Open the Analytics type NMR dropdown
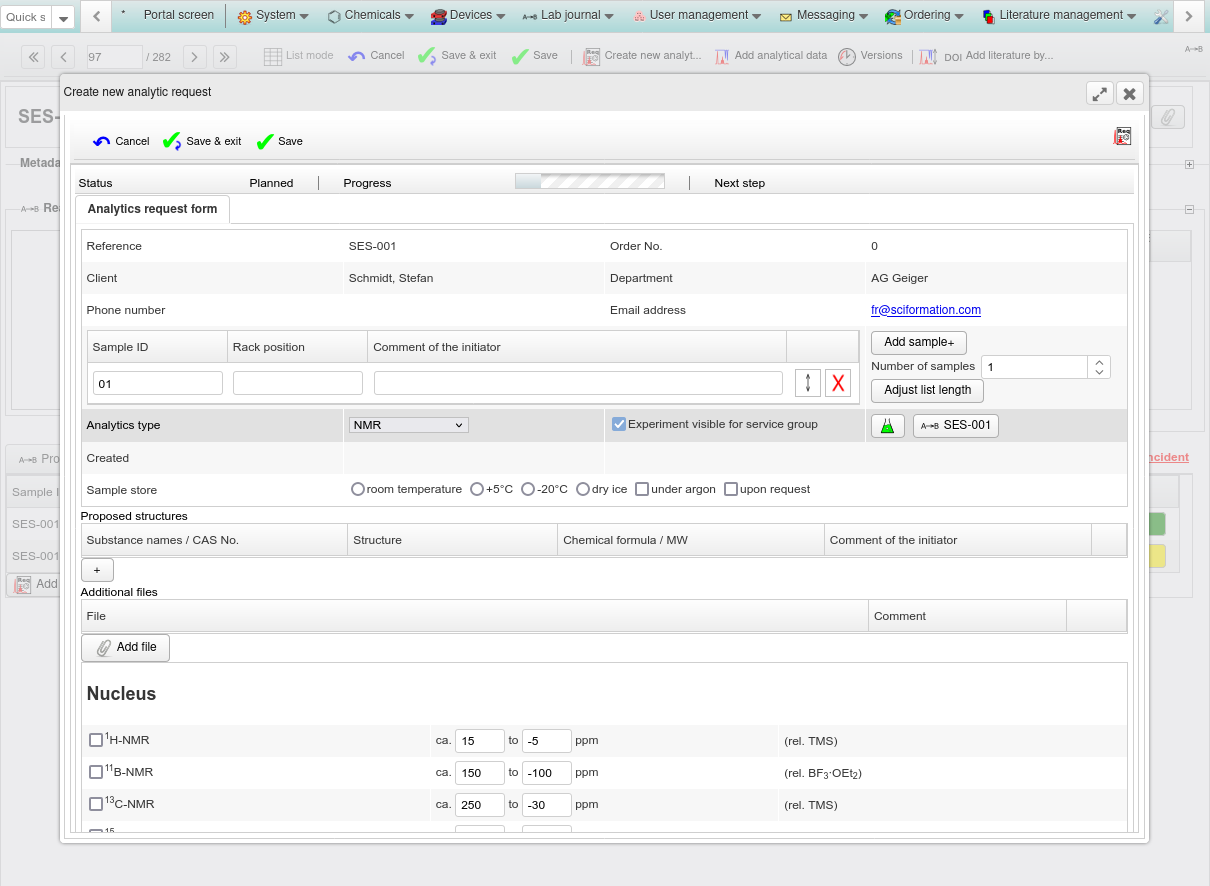1210x886 pixels. [x=408, y=425]
